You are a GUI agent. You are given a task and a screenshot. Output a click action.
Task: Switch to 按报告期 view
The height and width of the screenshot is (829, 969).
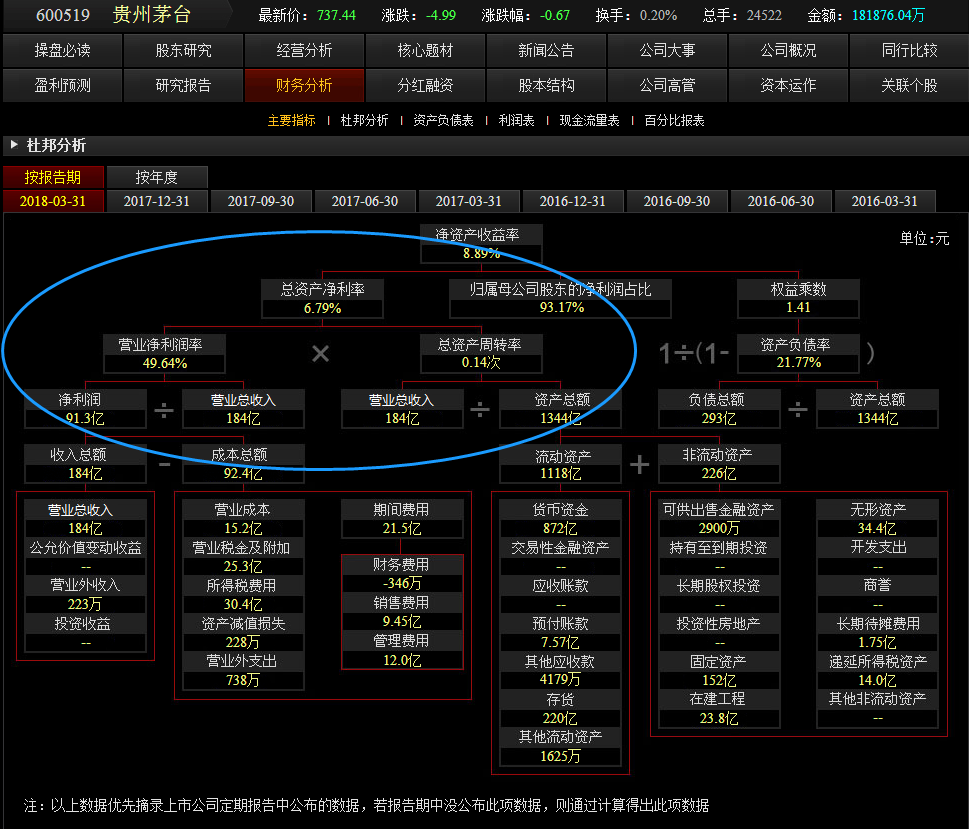point(53,177)
